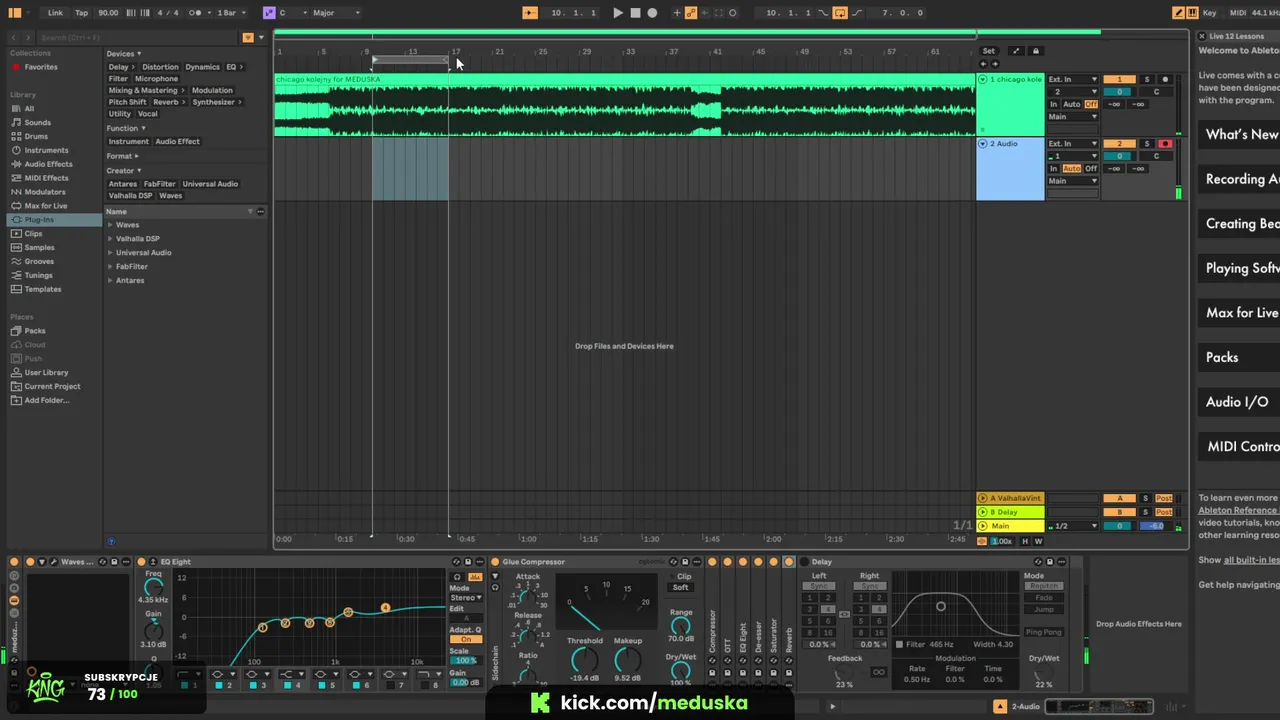Toggle Follow playback icon in transport
Image resolution: width=1280 pixels, height=720 pixels.
(x=530, y=13)
